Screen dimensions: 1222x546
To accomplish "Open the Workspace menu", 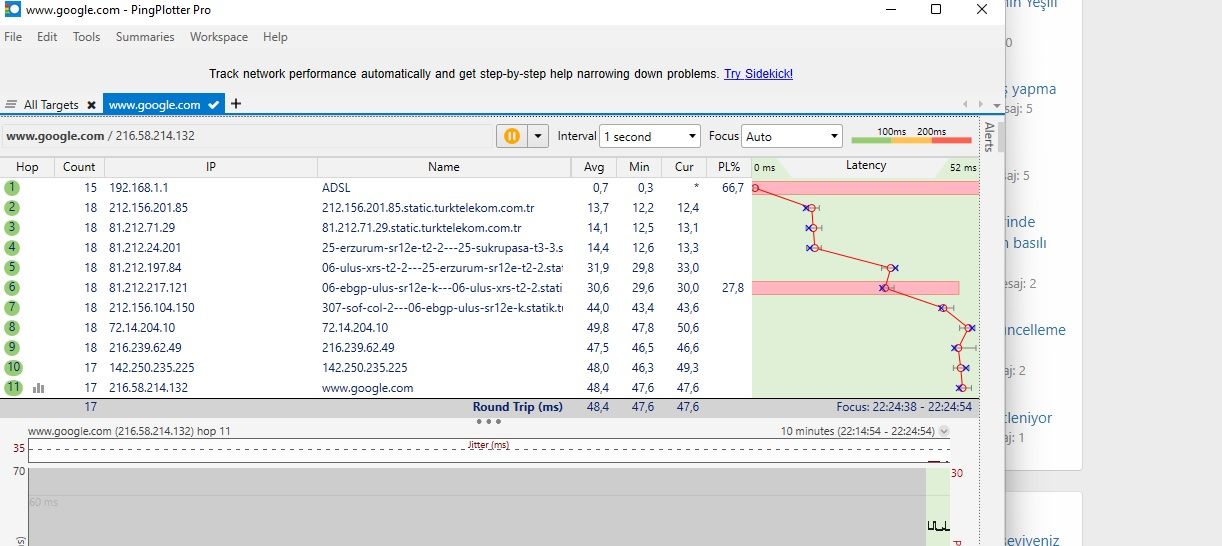I will 219,37.
